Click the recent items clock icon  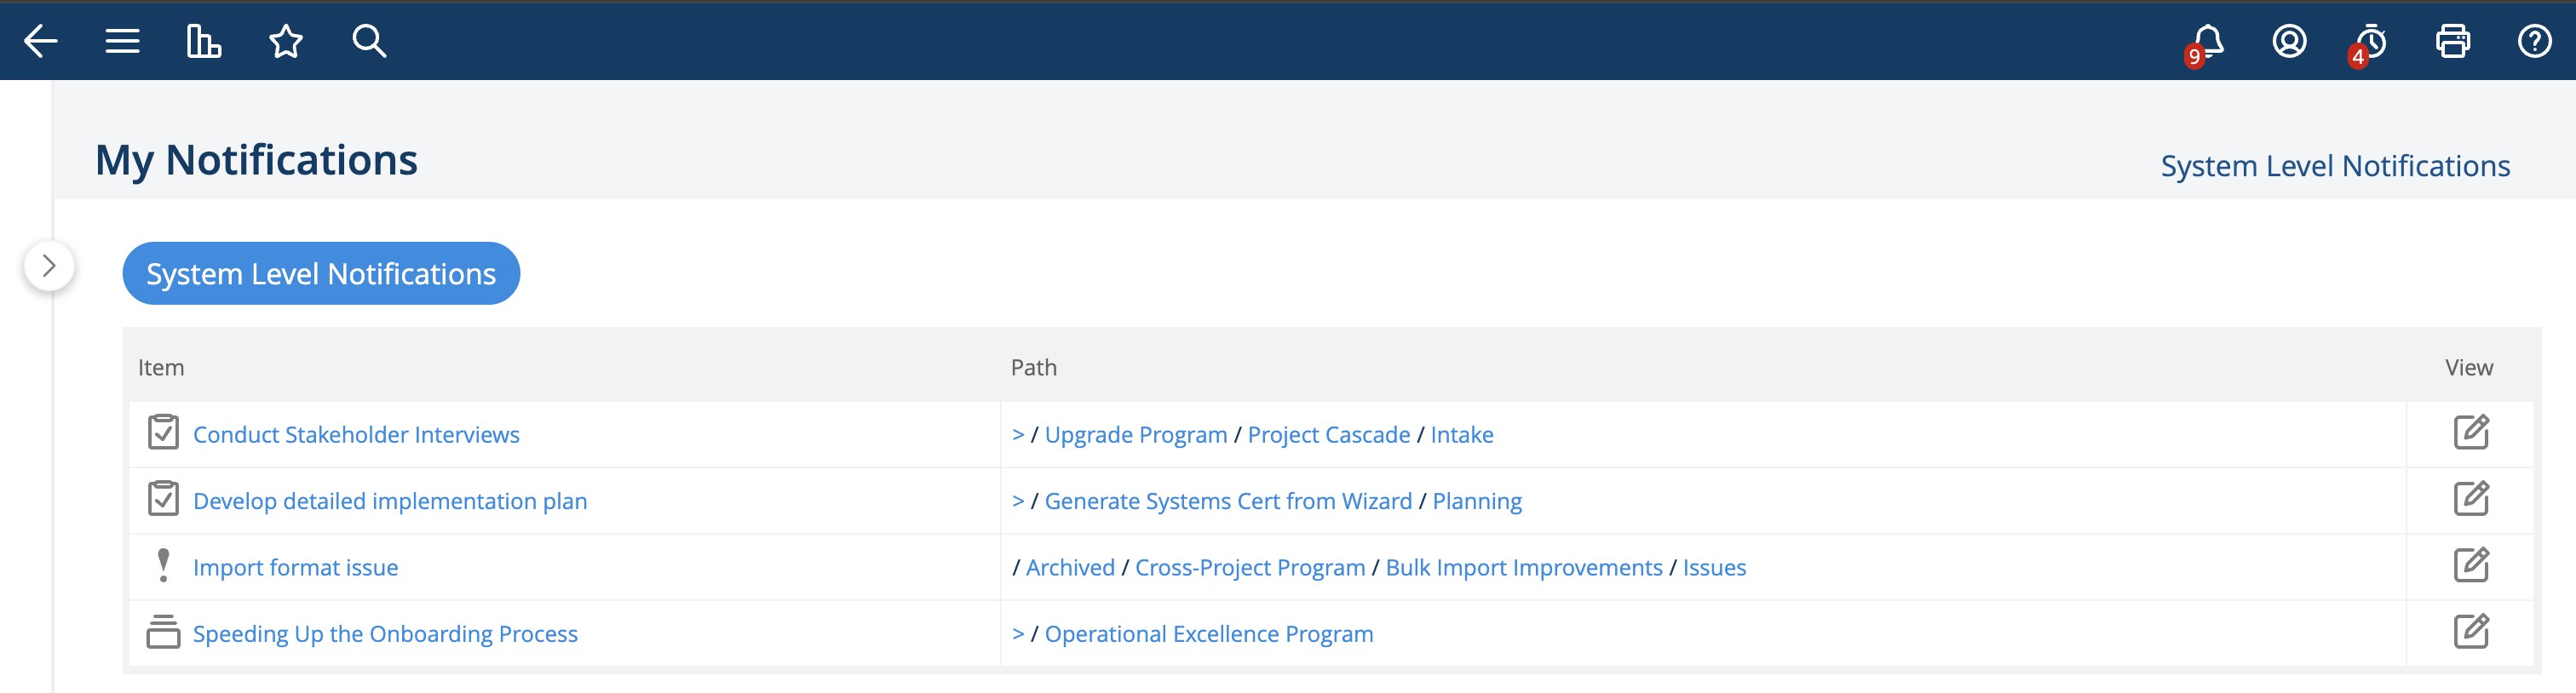2369,41
